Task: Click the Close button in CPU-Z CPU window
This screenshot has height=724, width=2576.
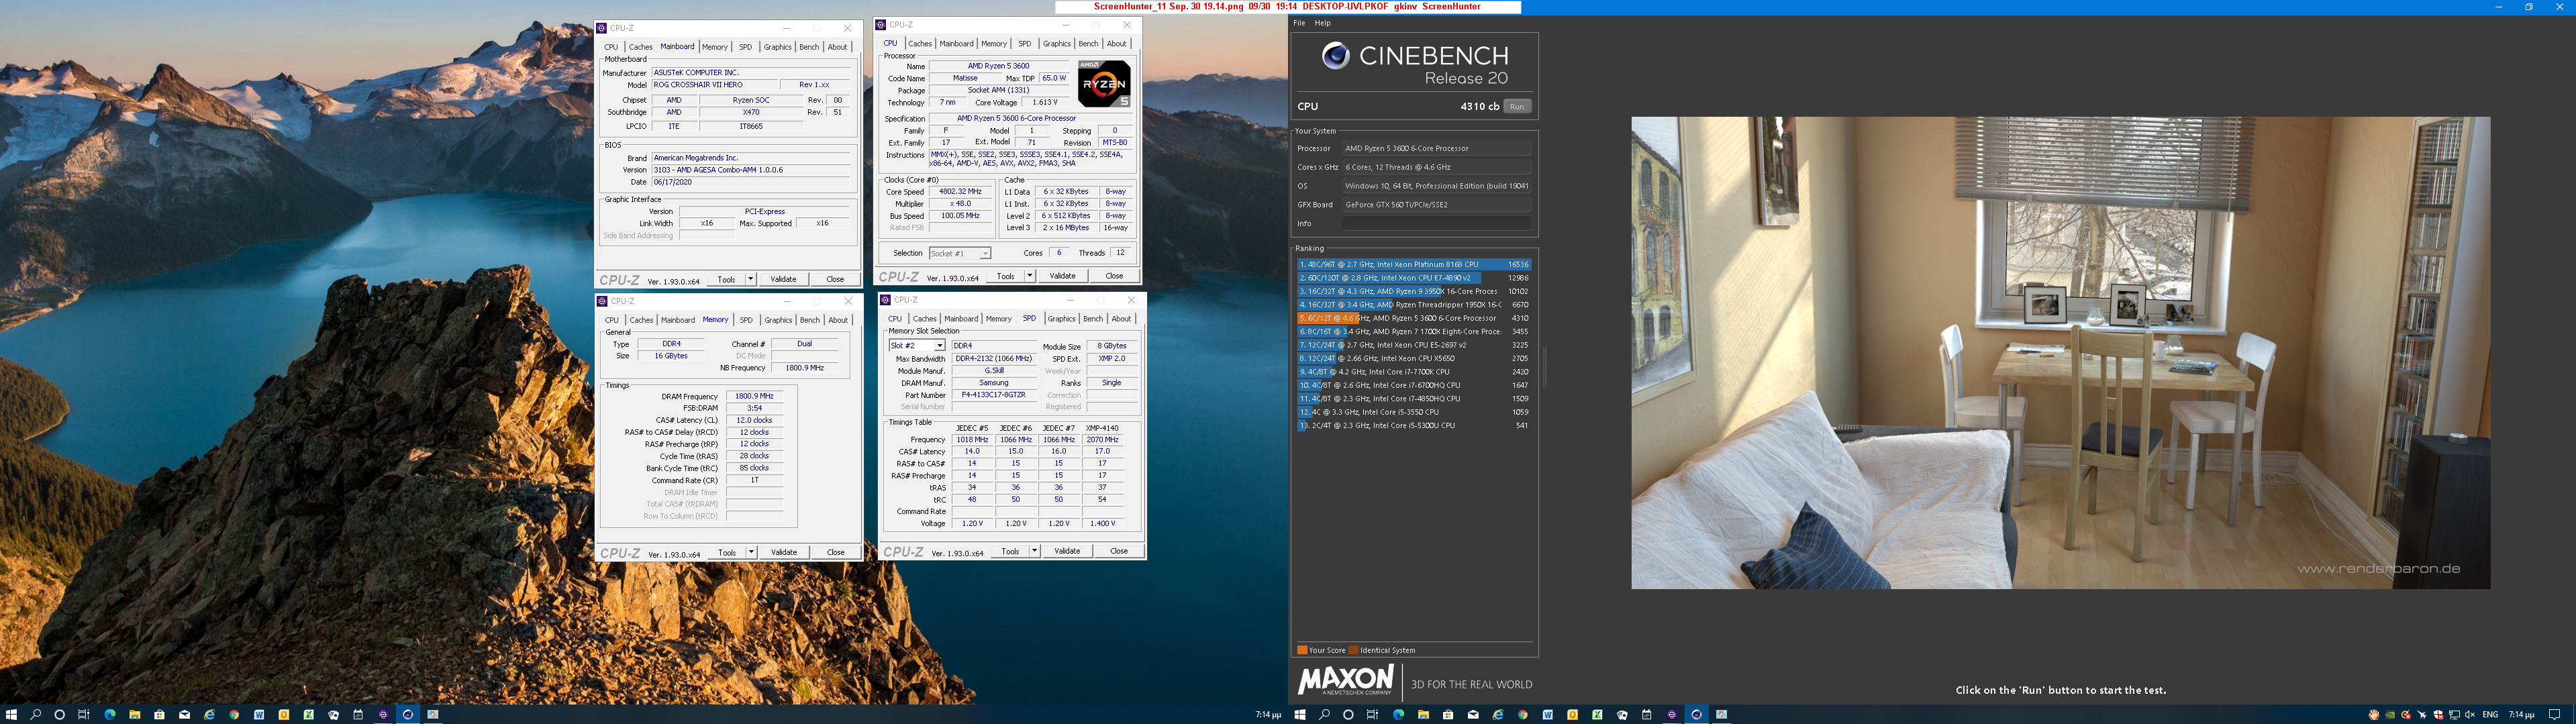Action: pos(1114,276)
